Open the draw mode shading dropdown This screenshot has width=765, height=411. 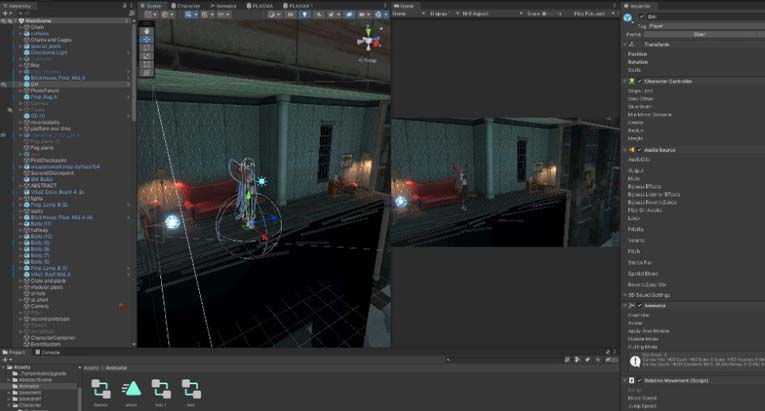[x=274, y=15]
